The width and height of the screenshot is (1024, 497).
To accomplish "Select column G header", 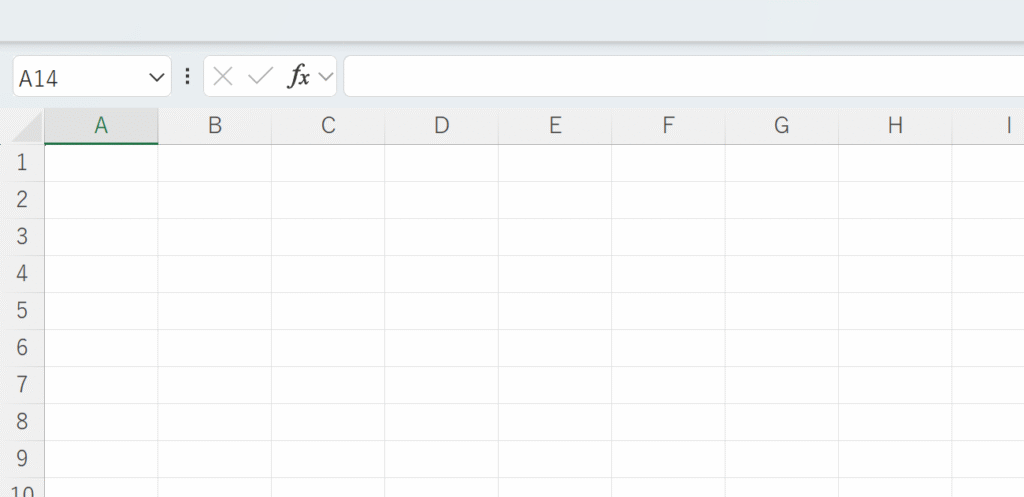I will 782,126.
